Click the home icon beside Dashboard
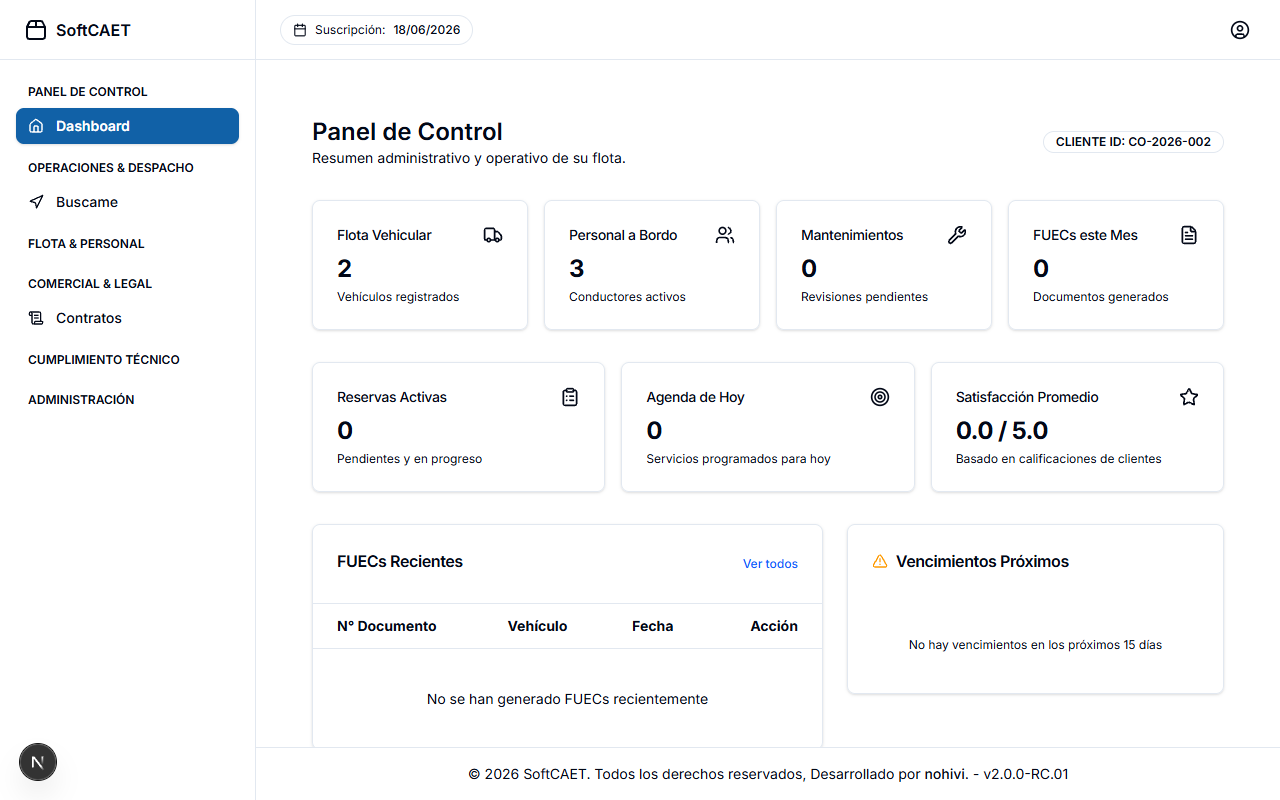The width and height of the screenshot is (1280, 800). 36,126
